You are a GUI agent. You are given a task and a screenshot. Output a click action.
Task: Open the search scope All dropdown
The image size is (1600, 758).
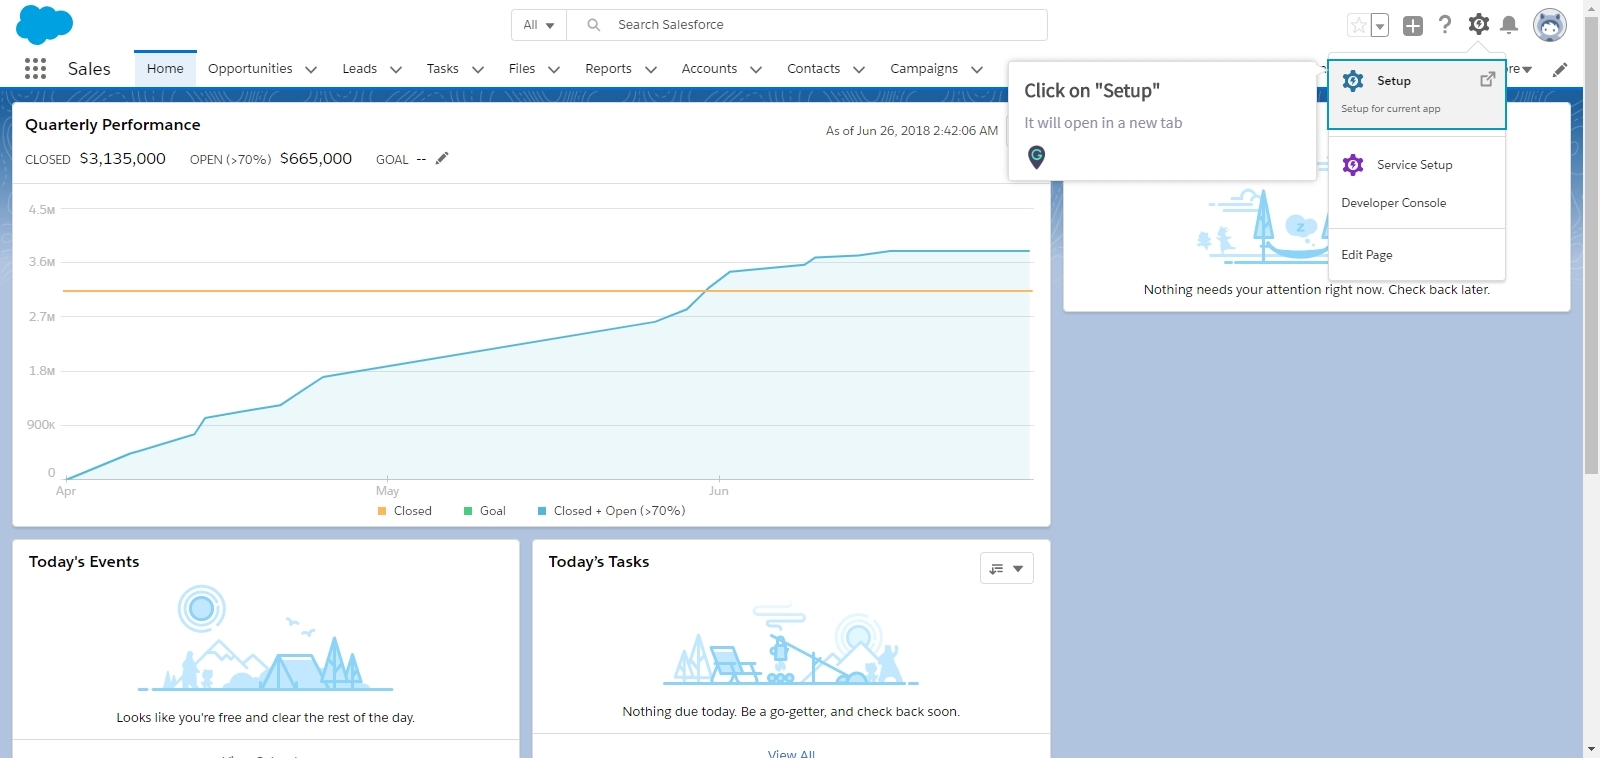tap(539, 25)
